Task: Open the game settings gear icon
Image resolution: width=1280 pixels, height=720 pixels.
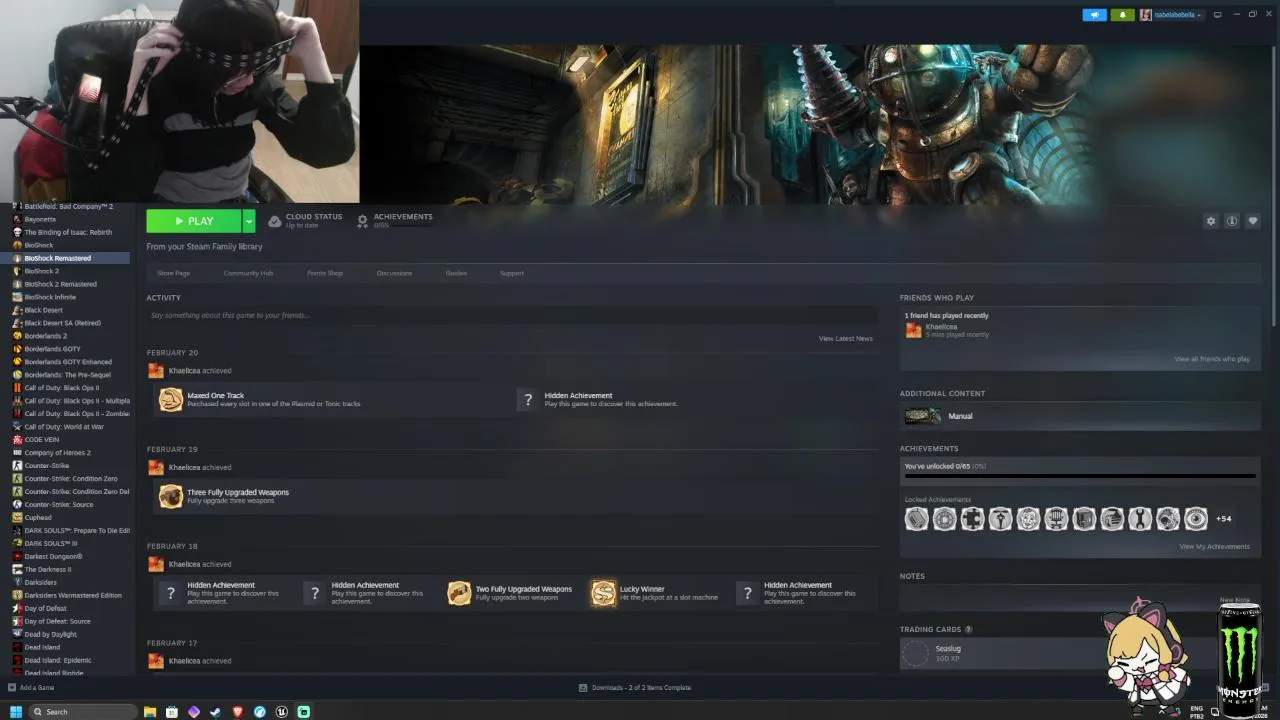Action: (x=1211, y=221)
